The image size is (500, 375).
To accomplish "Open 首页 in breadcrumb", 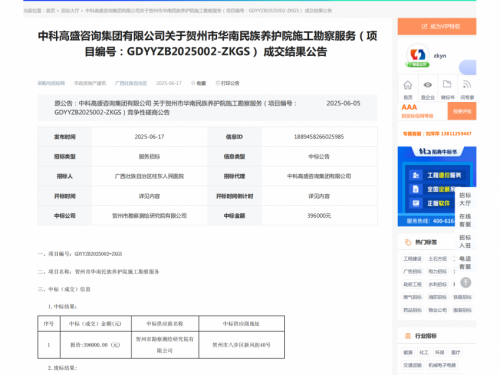I will point(50,11).
